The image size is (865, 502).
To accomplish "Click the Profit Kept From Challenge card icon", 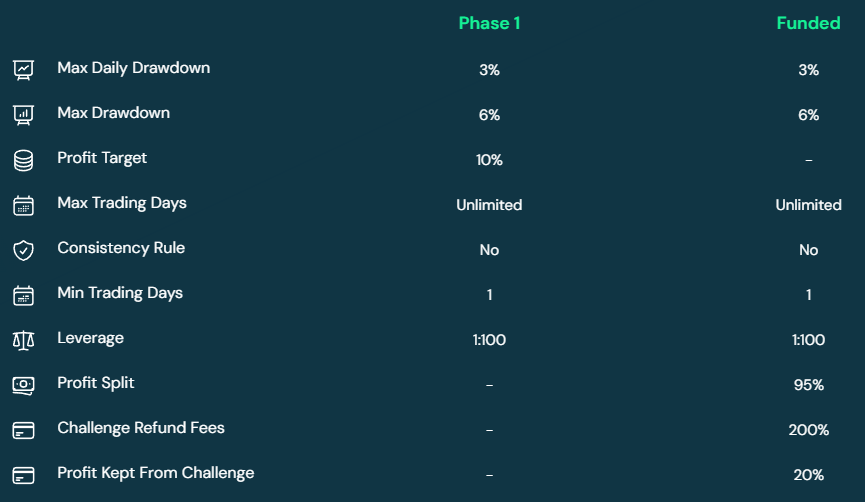I will (23, 476).
